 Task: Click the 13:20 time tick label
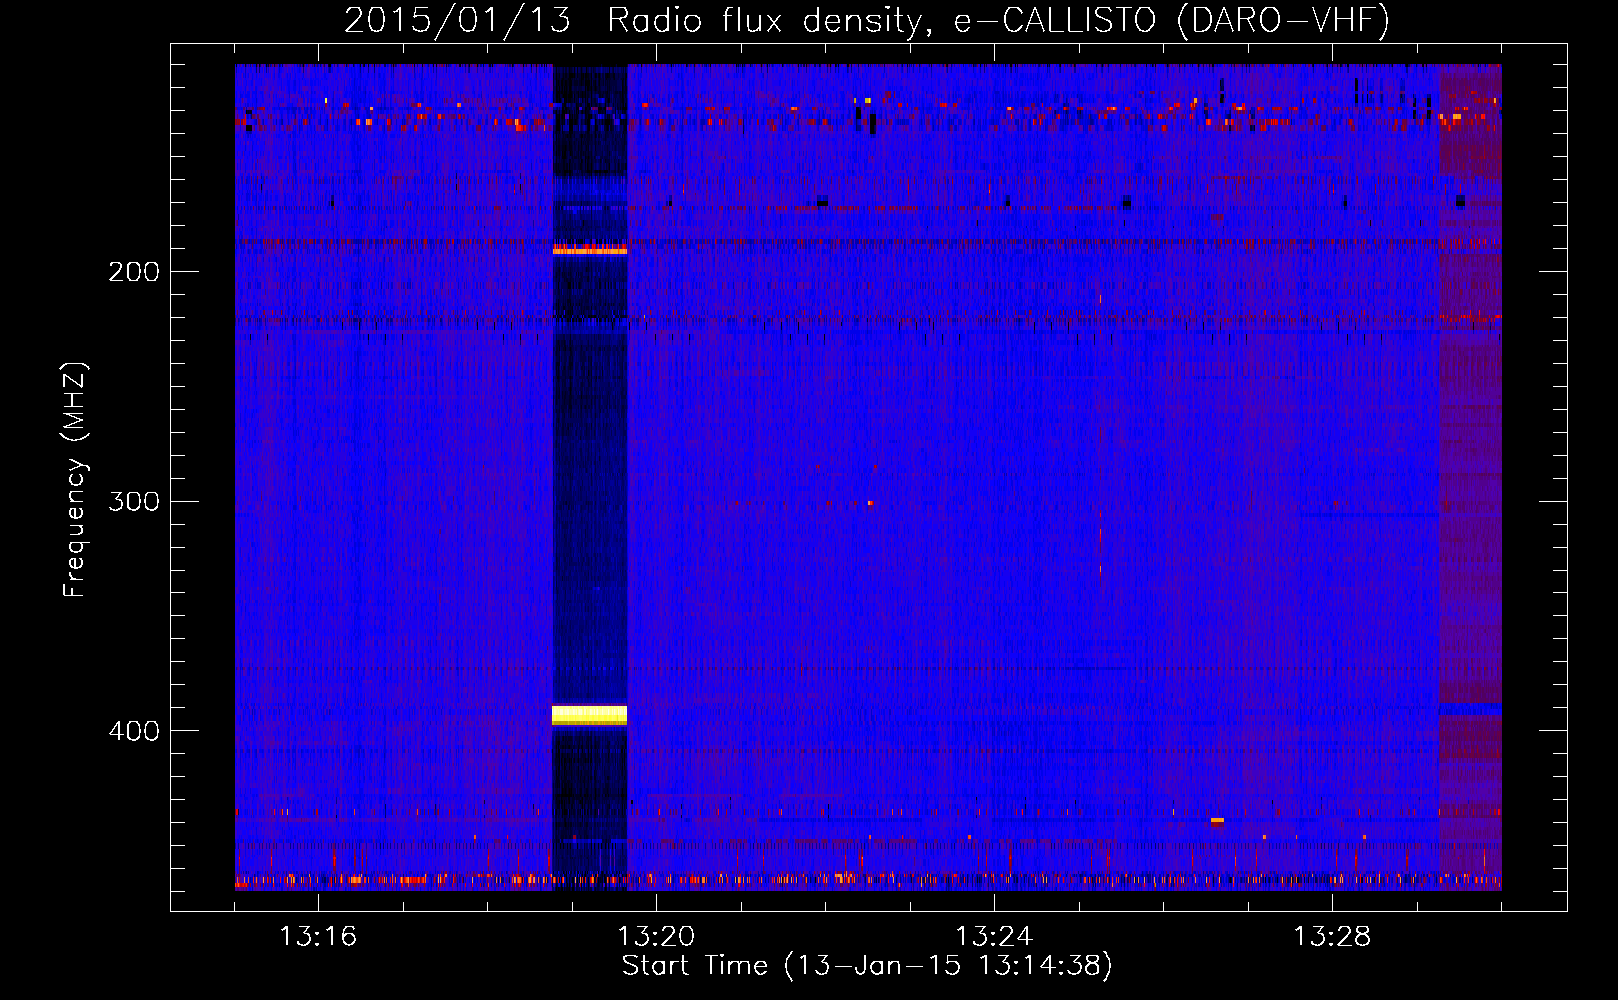pos(656,936)
